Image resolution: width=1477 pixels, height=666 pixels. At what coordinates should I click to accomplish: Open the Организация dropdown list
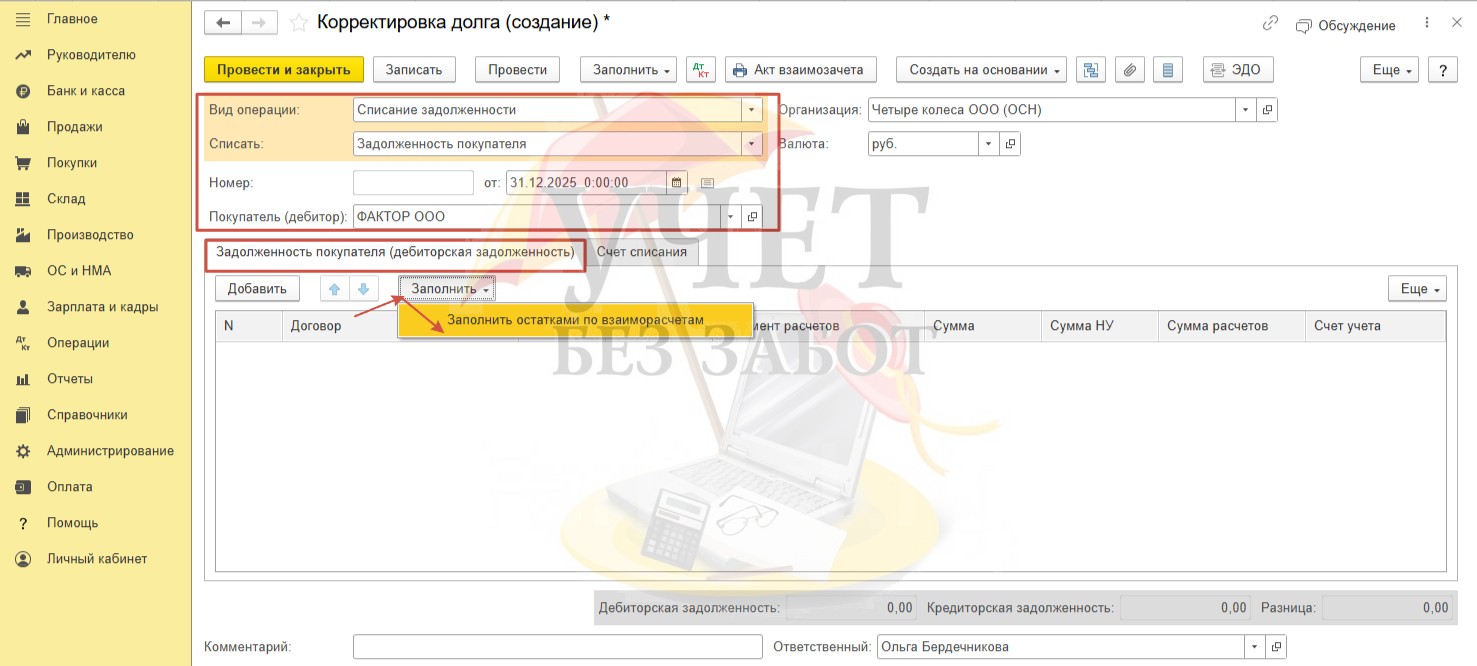pos(1245,110)
